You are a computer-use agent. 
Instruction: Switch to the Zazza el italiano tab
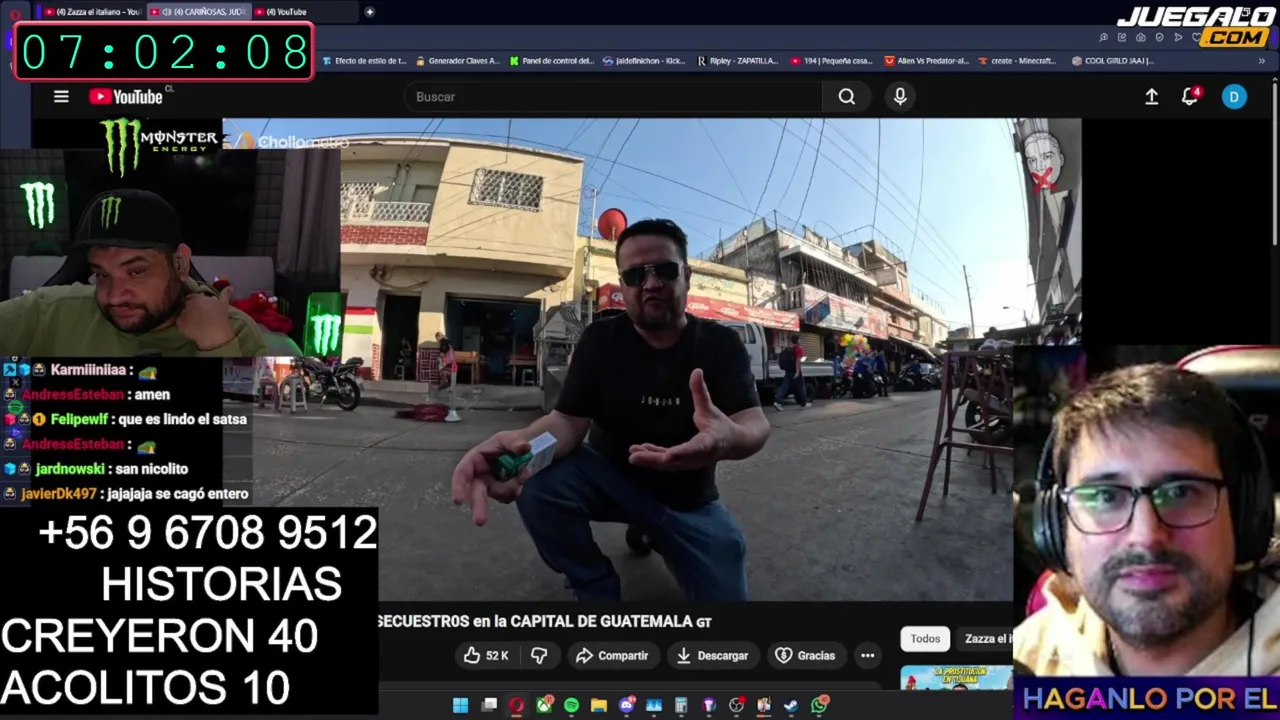tap(92, 12)
